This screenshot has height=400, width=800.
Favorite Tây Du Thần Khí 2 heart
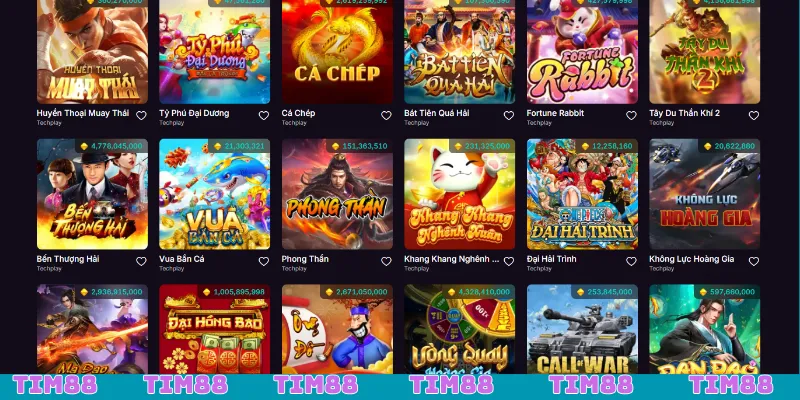point(754,115)
